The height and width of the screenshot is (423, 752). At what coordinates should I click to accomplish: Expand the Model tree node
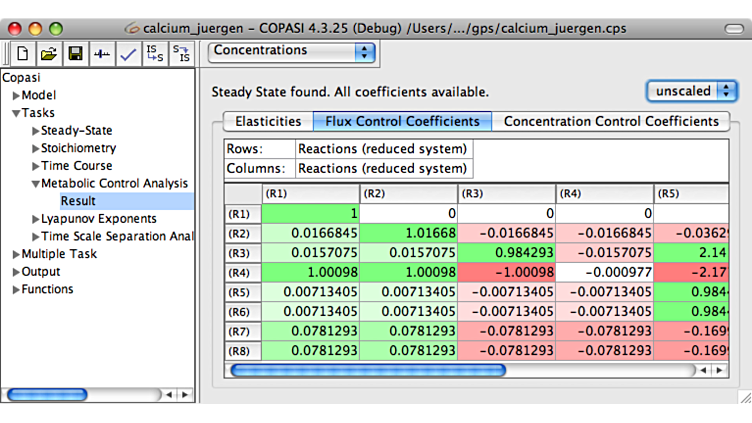click(16, 95)
